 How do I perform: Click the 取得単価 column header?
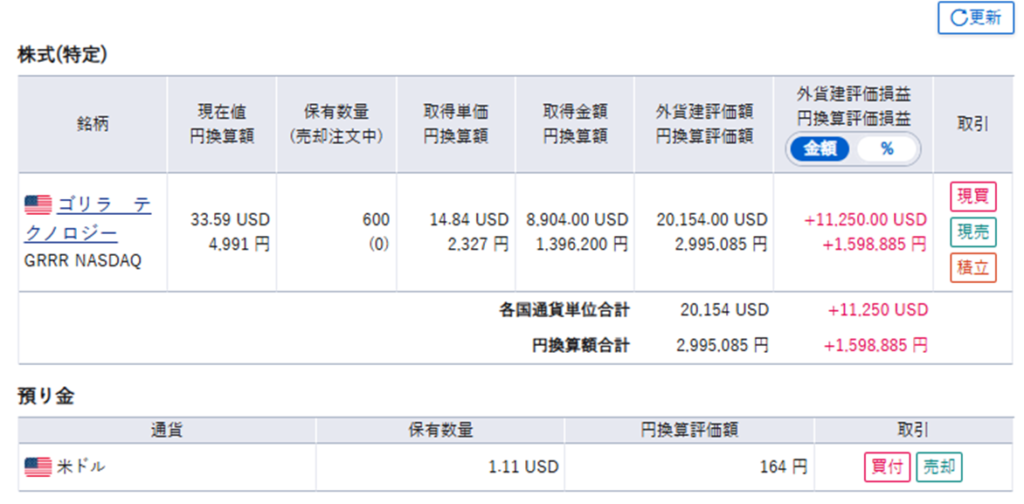[455, 124]
